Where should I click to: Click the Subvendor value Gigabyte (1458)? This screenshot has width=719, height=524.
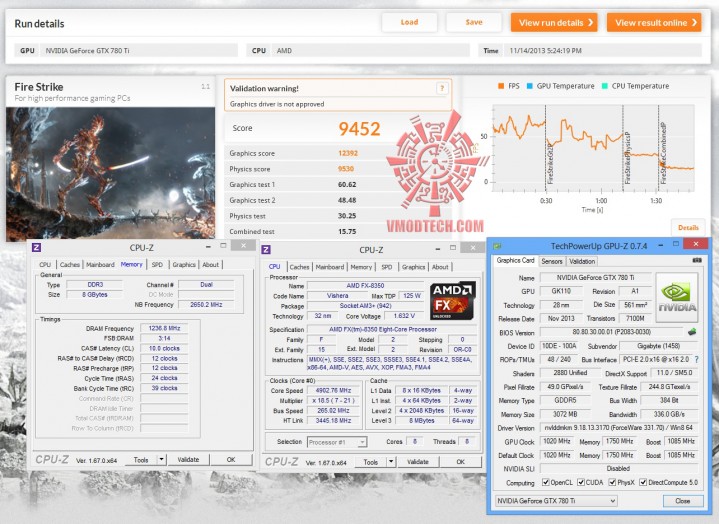[x=658, y=346]
